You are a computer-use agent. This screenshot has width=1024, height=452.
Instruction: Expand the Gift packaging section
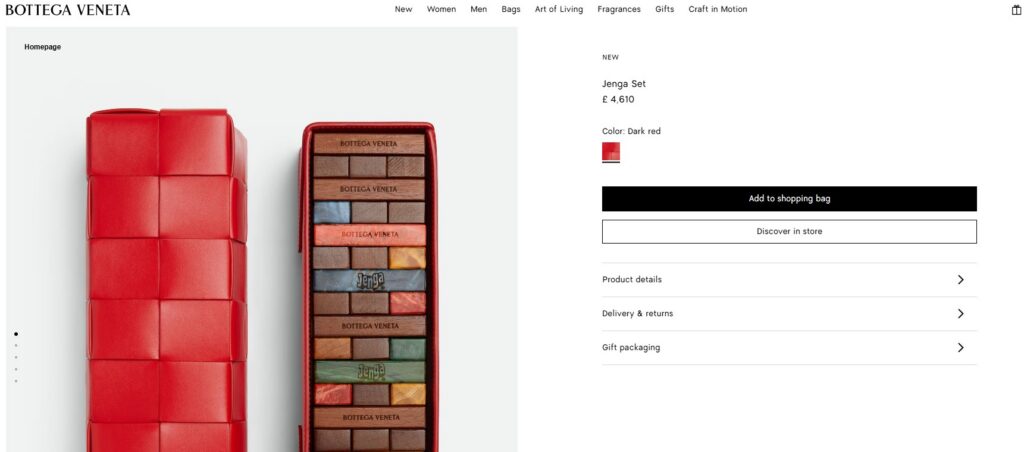pyautogui.click(x=789, y=348)
